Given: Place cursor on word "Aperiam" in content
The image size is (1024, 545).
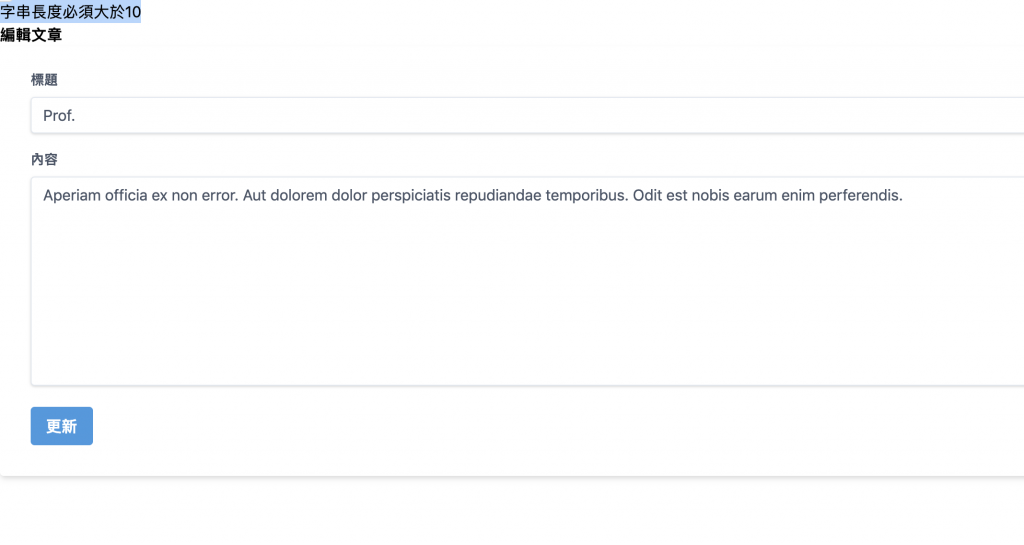Looking at the screenshot, I should point(72,195).
